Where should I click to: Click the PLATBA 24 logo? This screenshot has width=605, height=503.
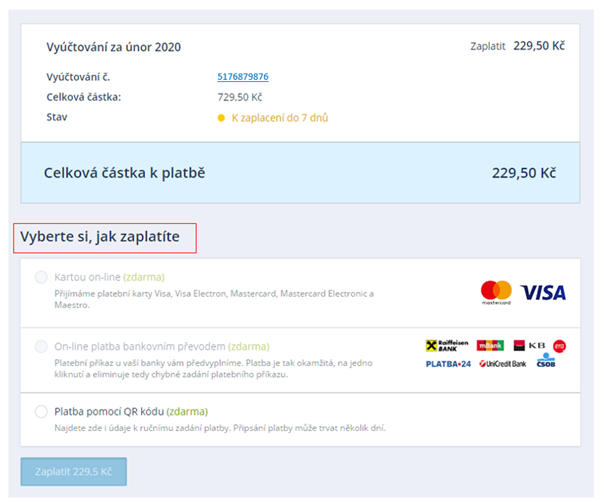tap(448, 363)
